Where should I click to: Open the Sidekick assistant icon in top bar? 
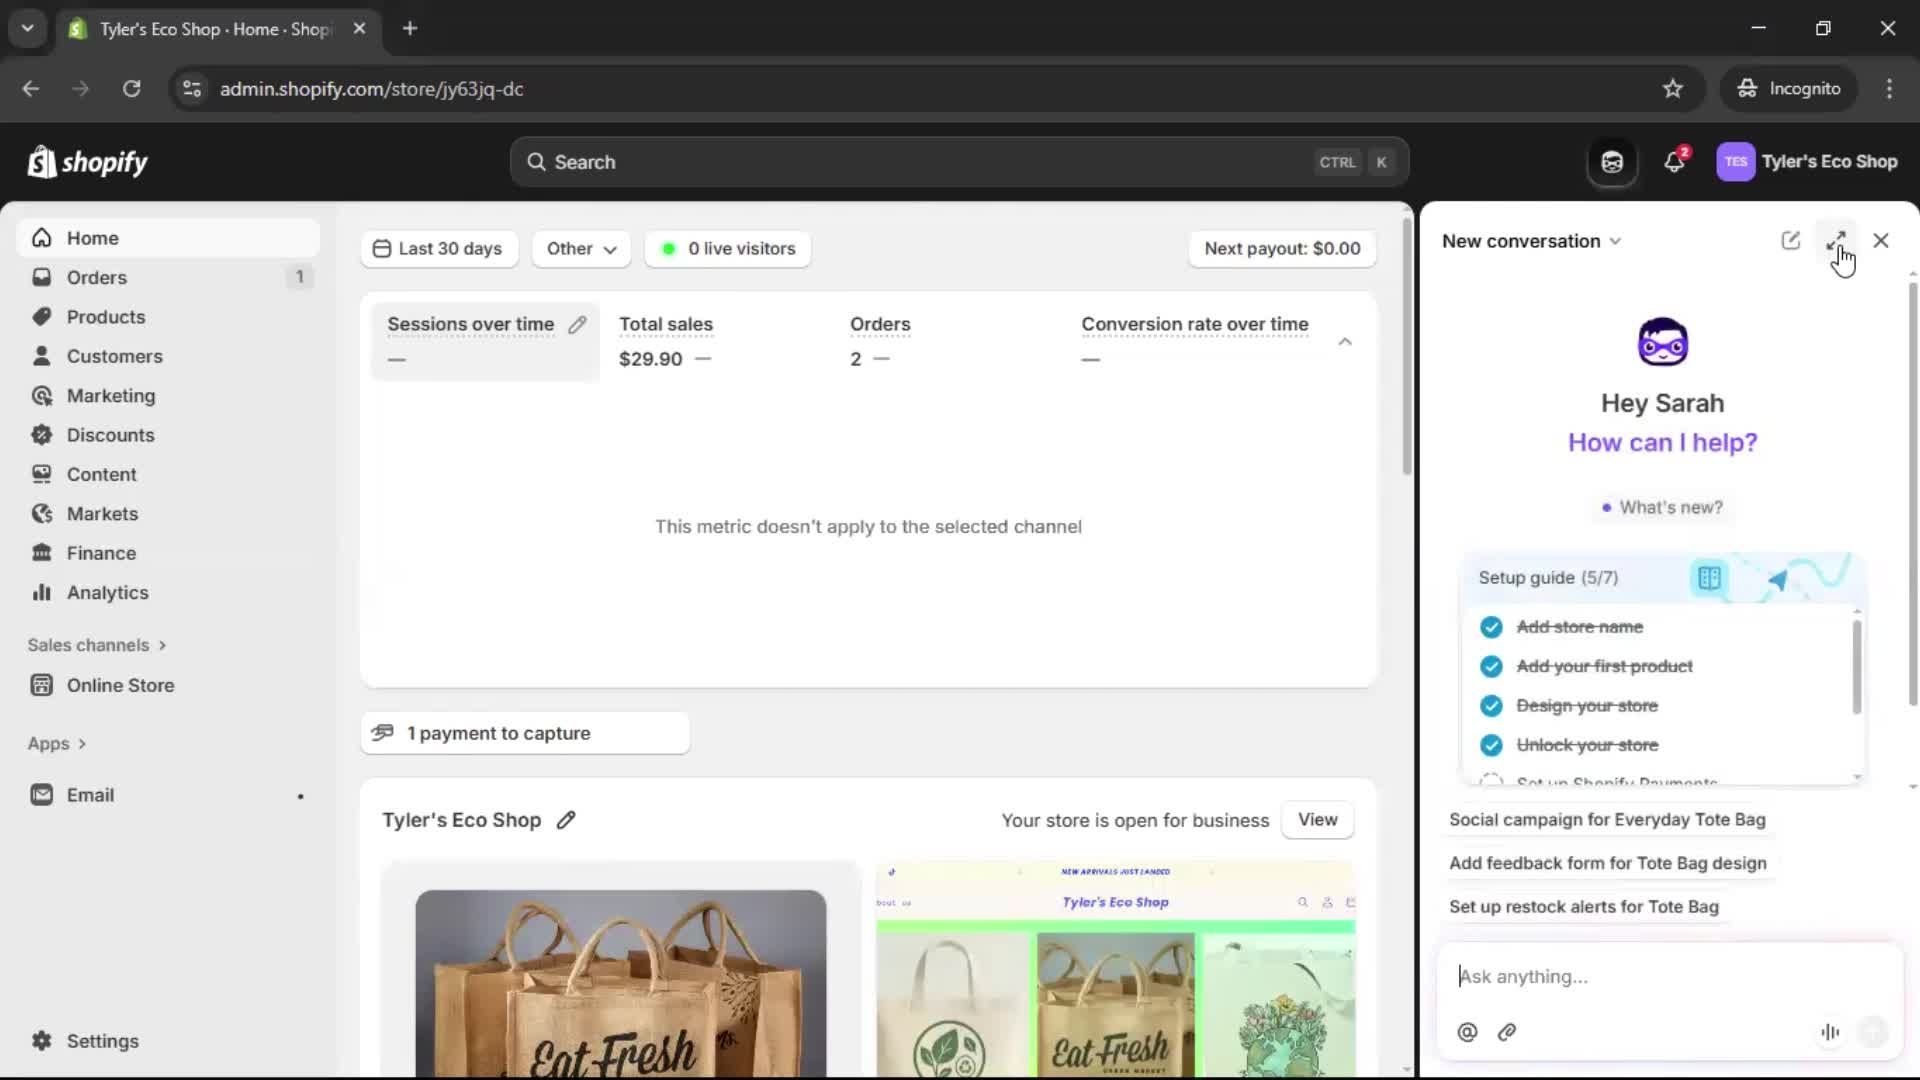(1611, 161)
